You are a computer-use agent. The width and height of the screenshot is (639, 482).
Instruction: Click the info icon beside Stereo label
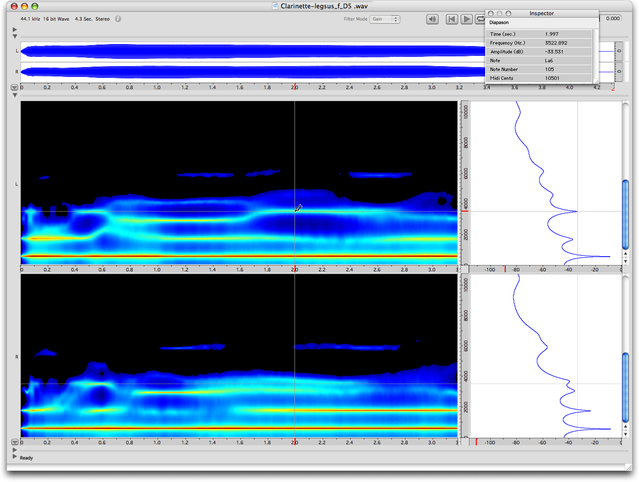point(118,18)
